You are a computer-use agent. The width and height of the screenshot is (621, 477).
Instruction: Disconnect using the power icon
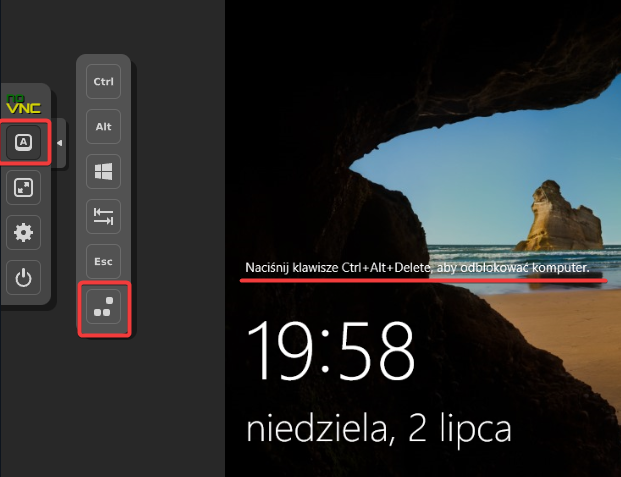pos(23,279)
